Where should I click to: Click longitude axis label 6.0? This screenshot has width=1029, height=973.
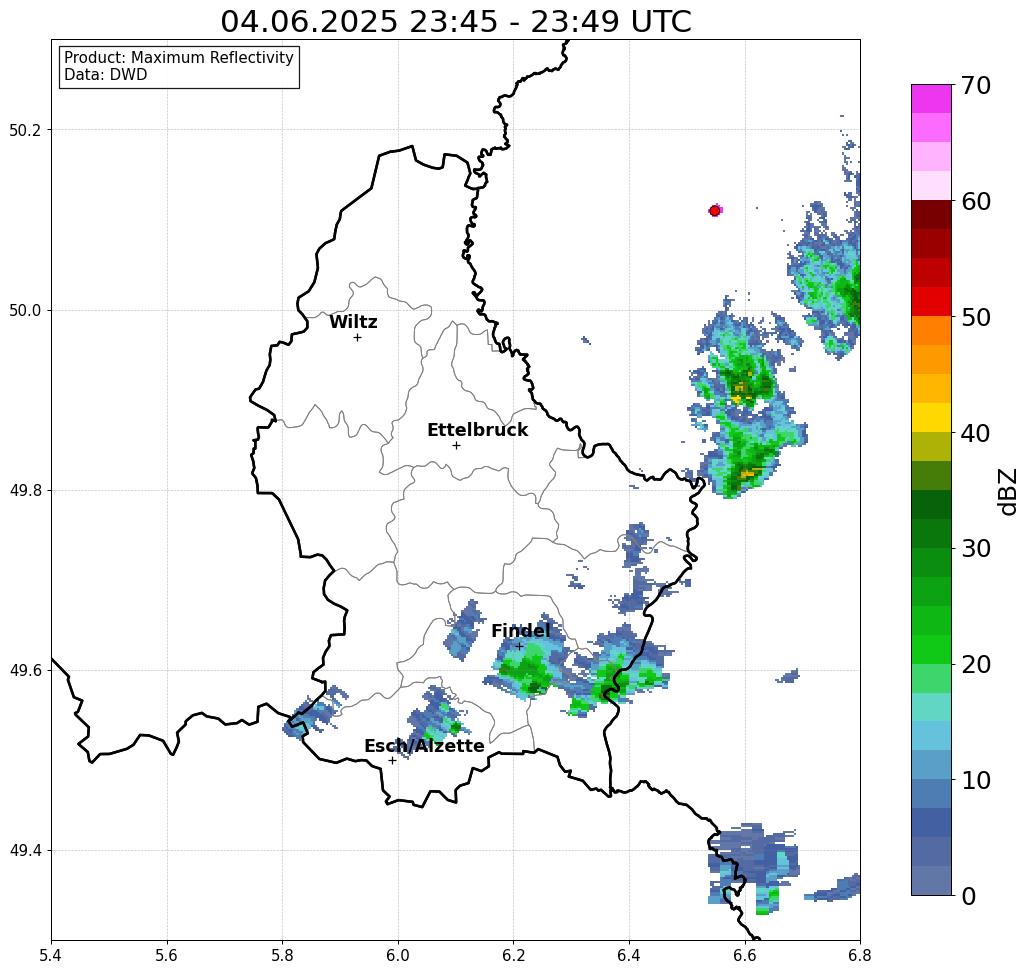(398, 955)
